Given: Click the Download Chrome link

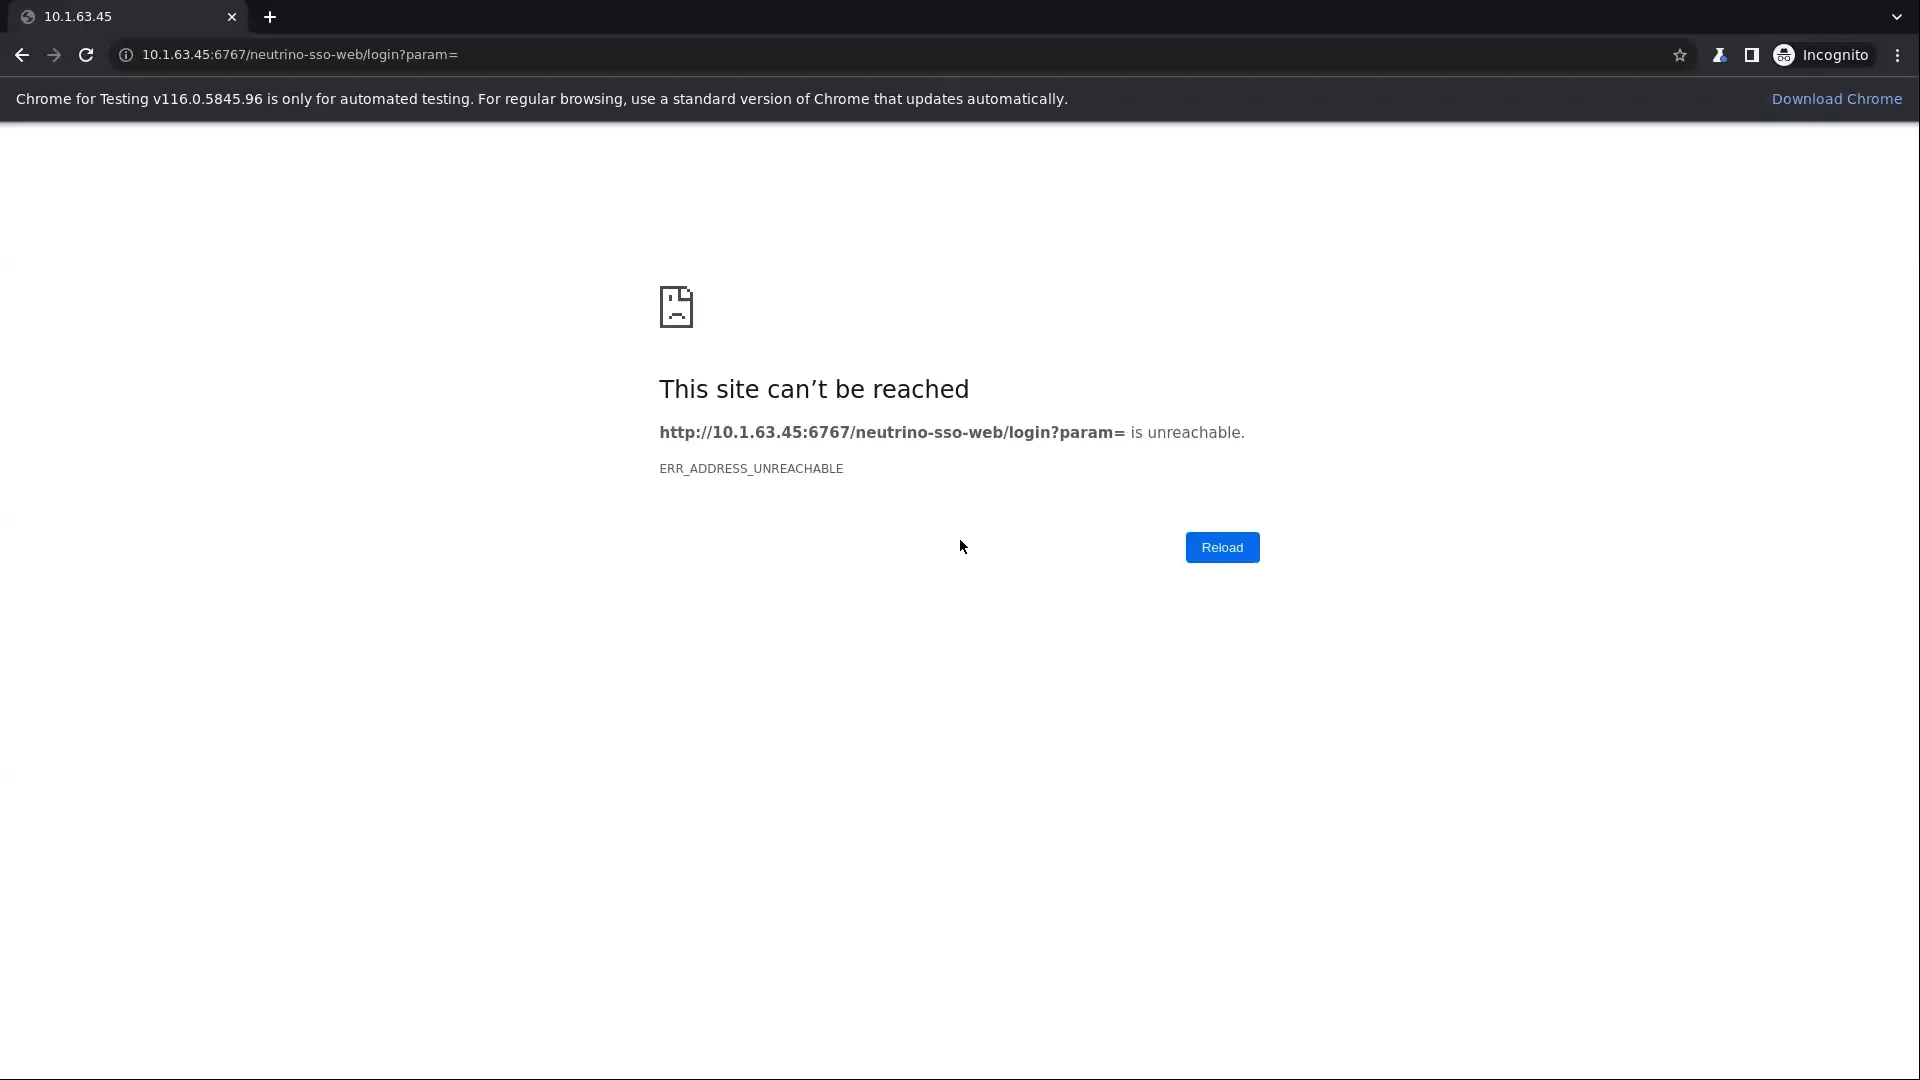Looking at the screenshot, I should pos(1837,99).
